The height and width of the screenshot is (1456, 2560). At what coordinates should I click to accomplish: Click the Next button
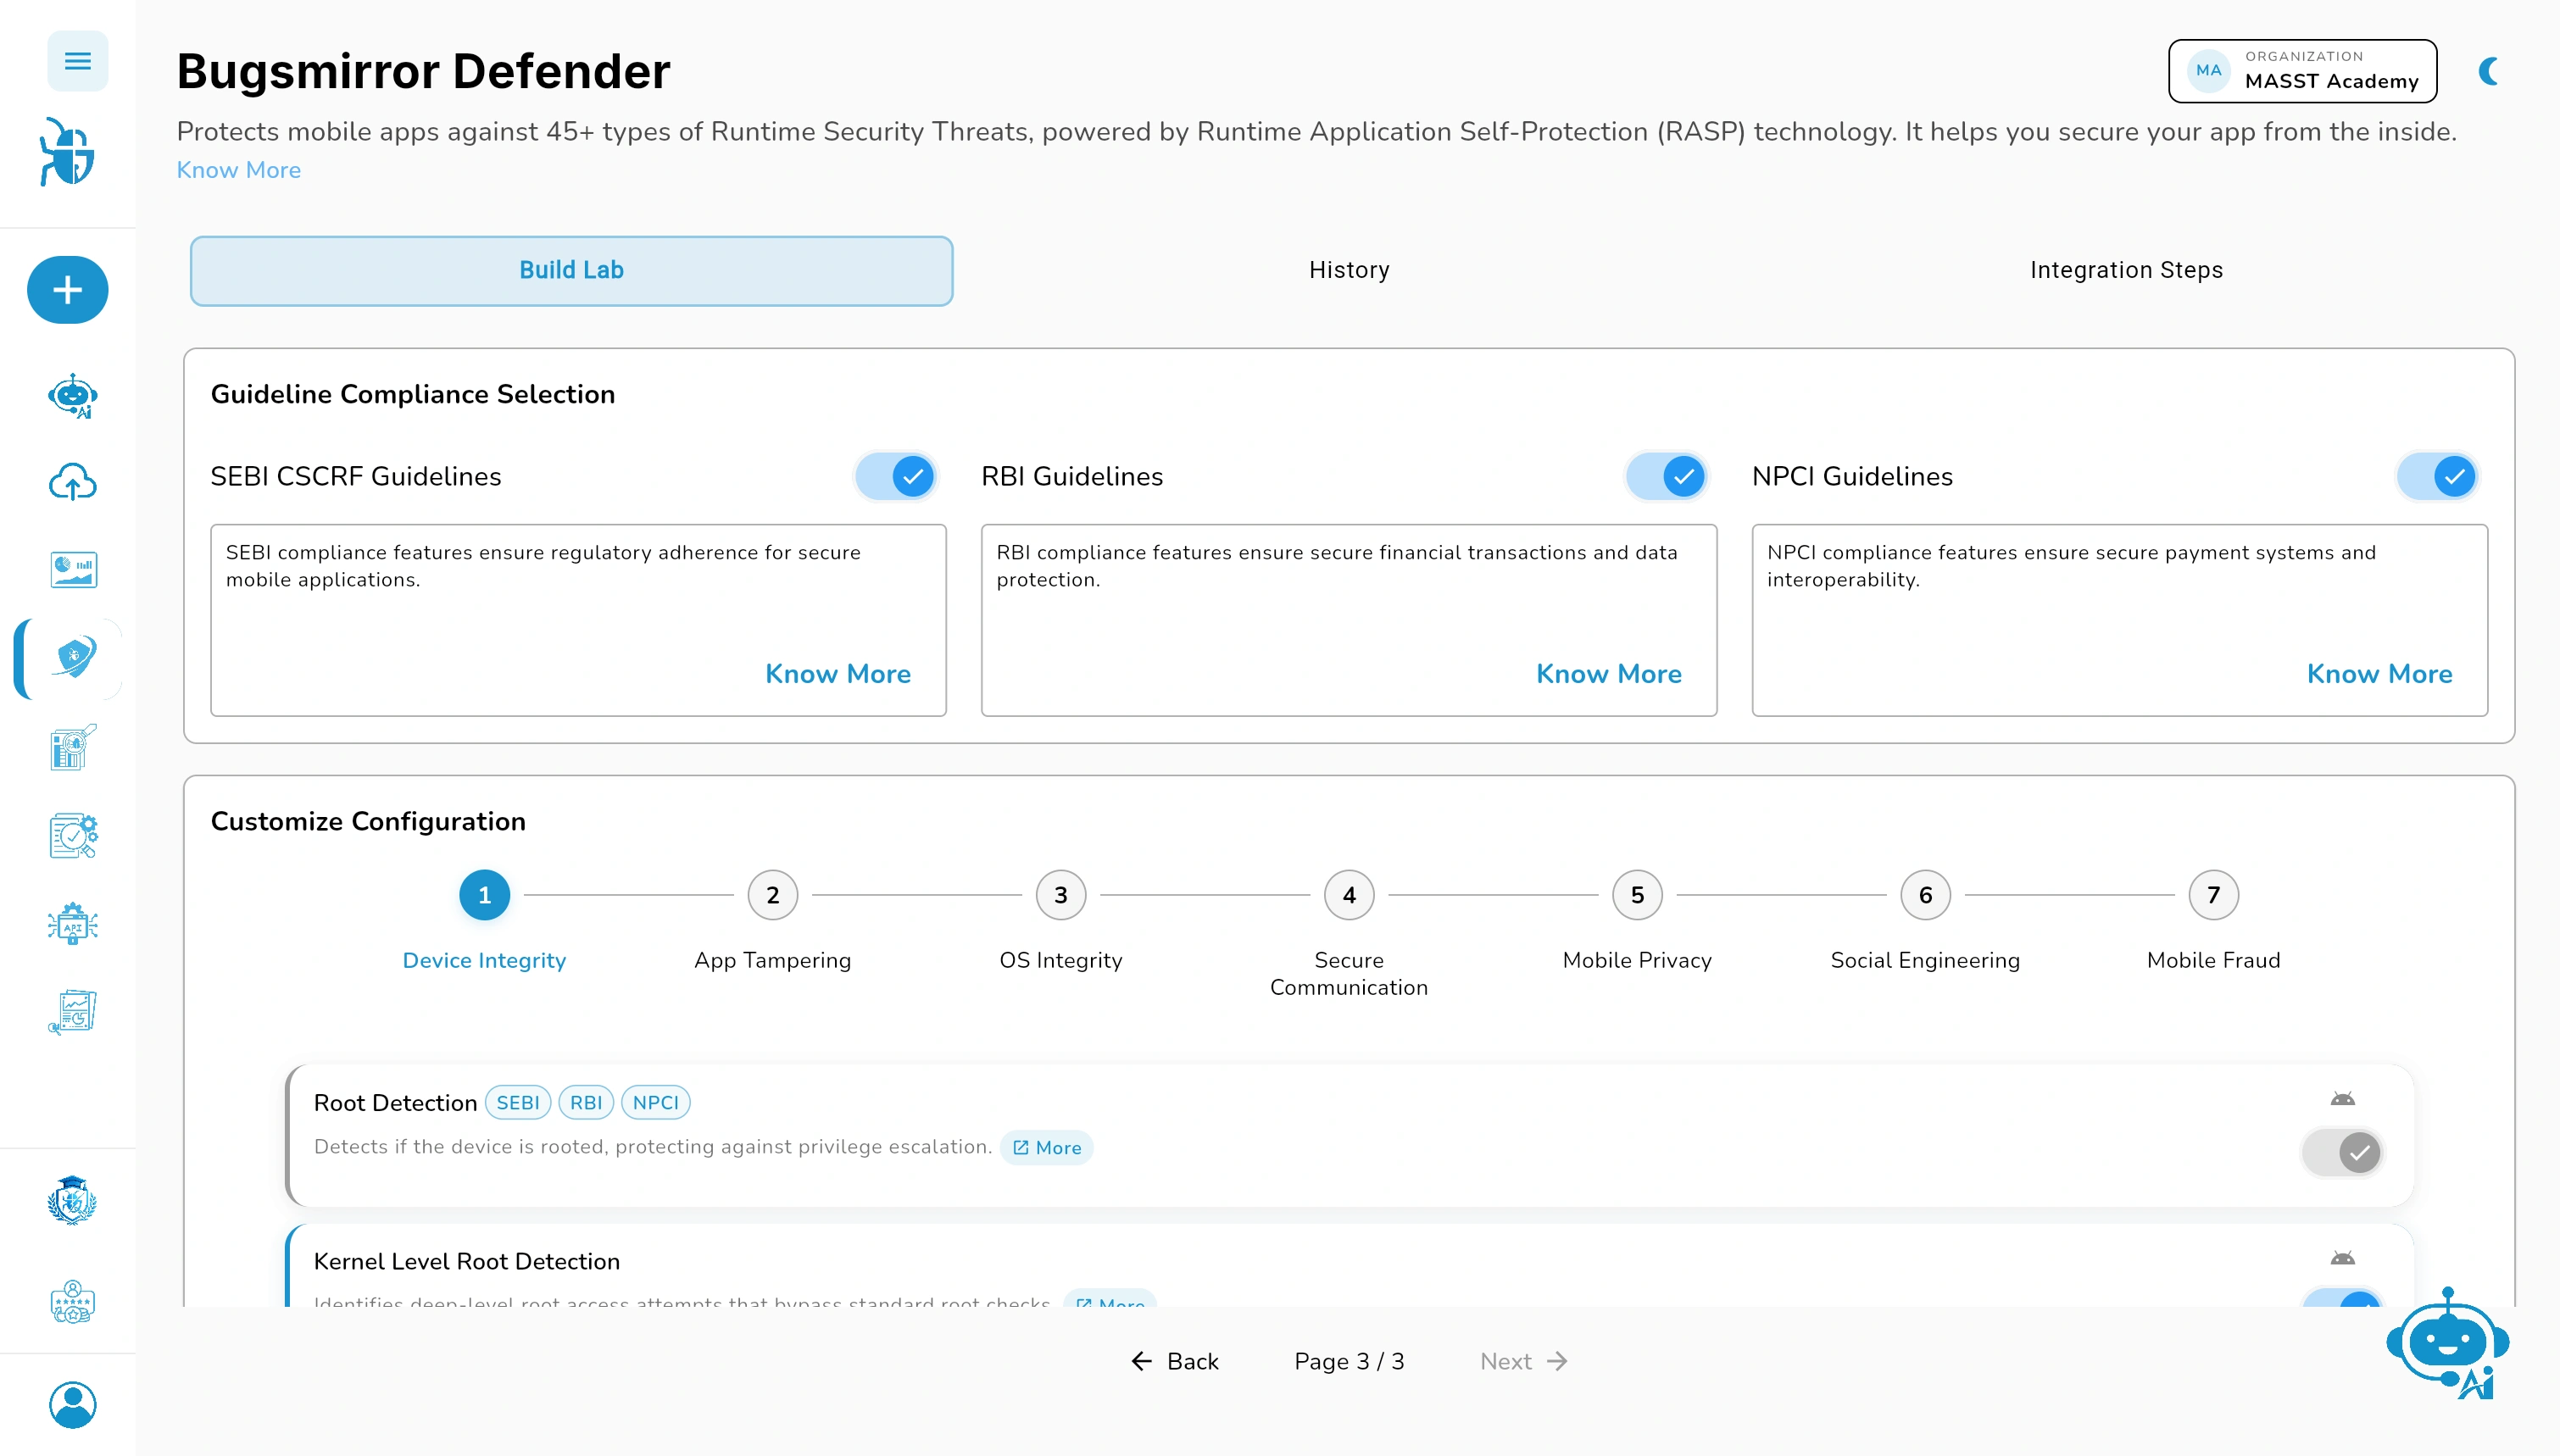tap(1523, 1361)
